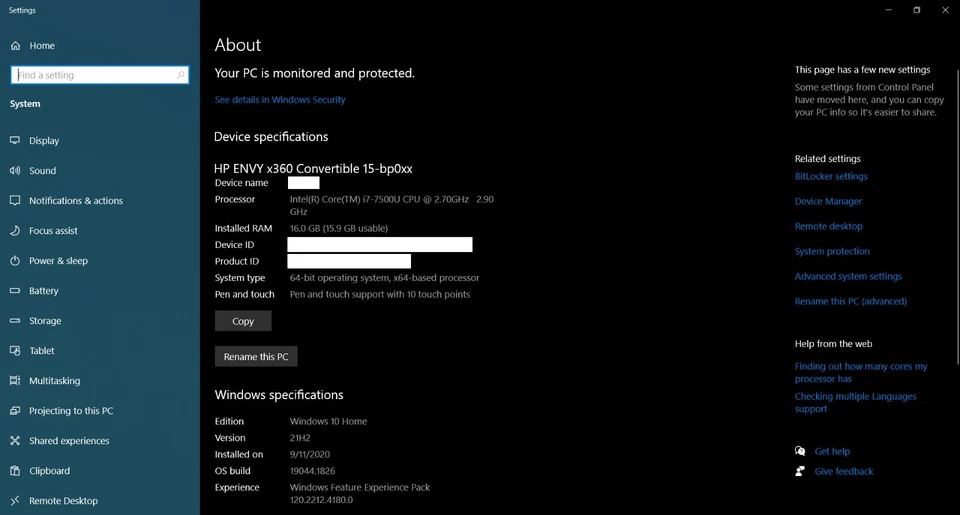
Task: Click the Battery icon
Action: tap(15, 290)
